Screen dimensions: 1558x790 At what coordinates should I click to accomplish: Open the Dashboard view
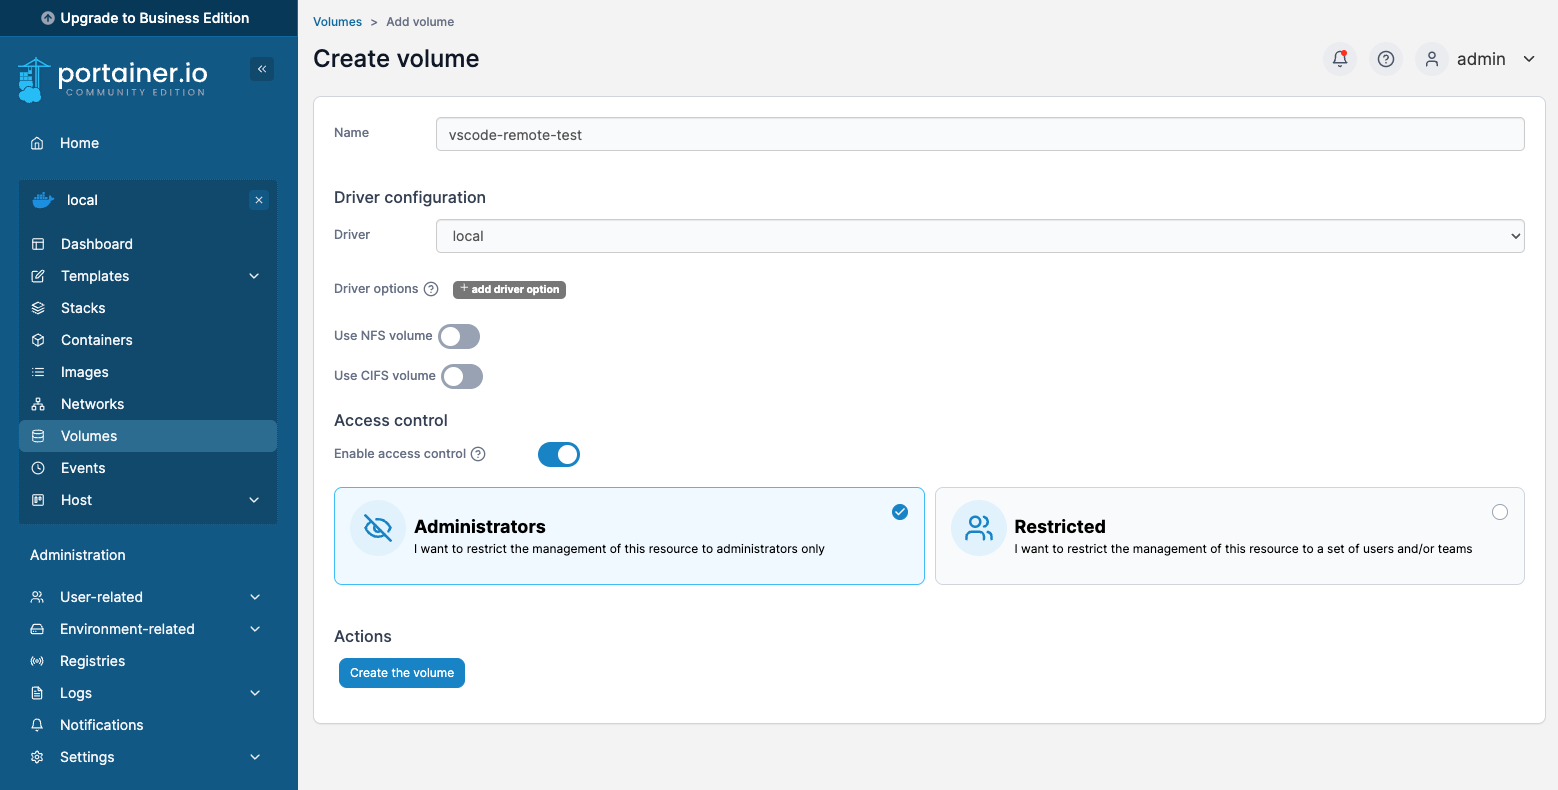(x=96, y=243)
